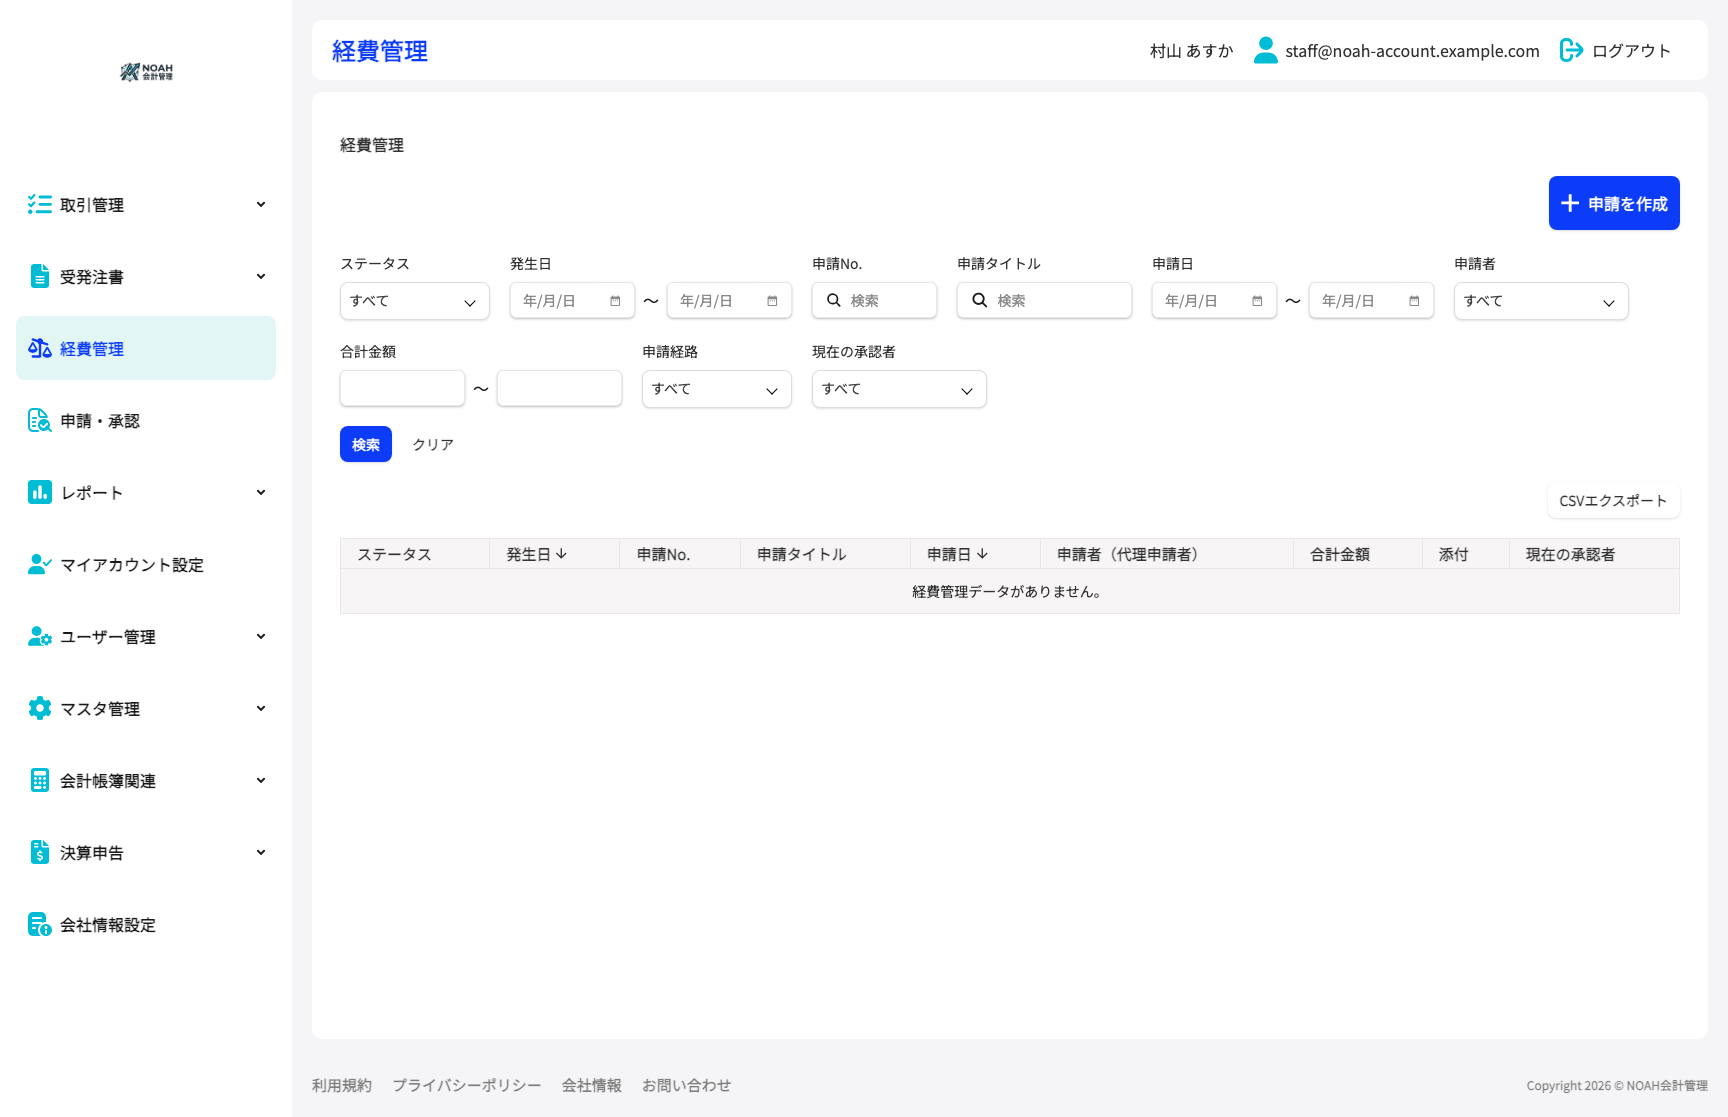
Task: Open 受発注書 in the sidebar
Action: (146, 276)
